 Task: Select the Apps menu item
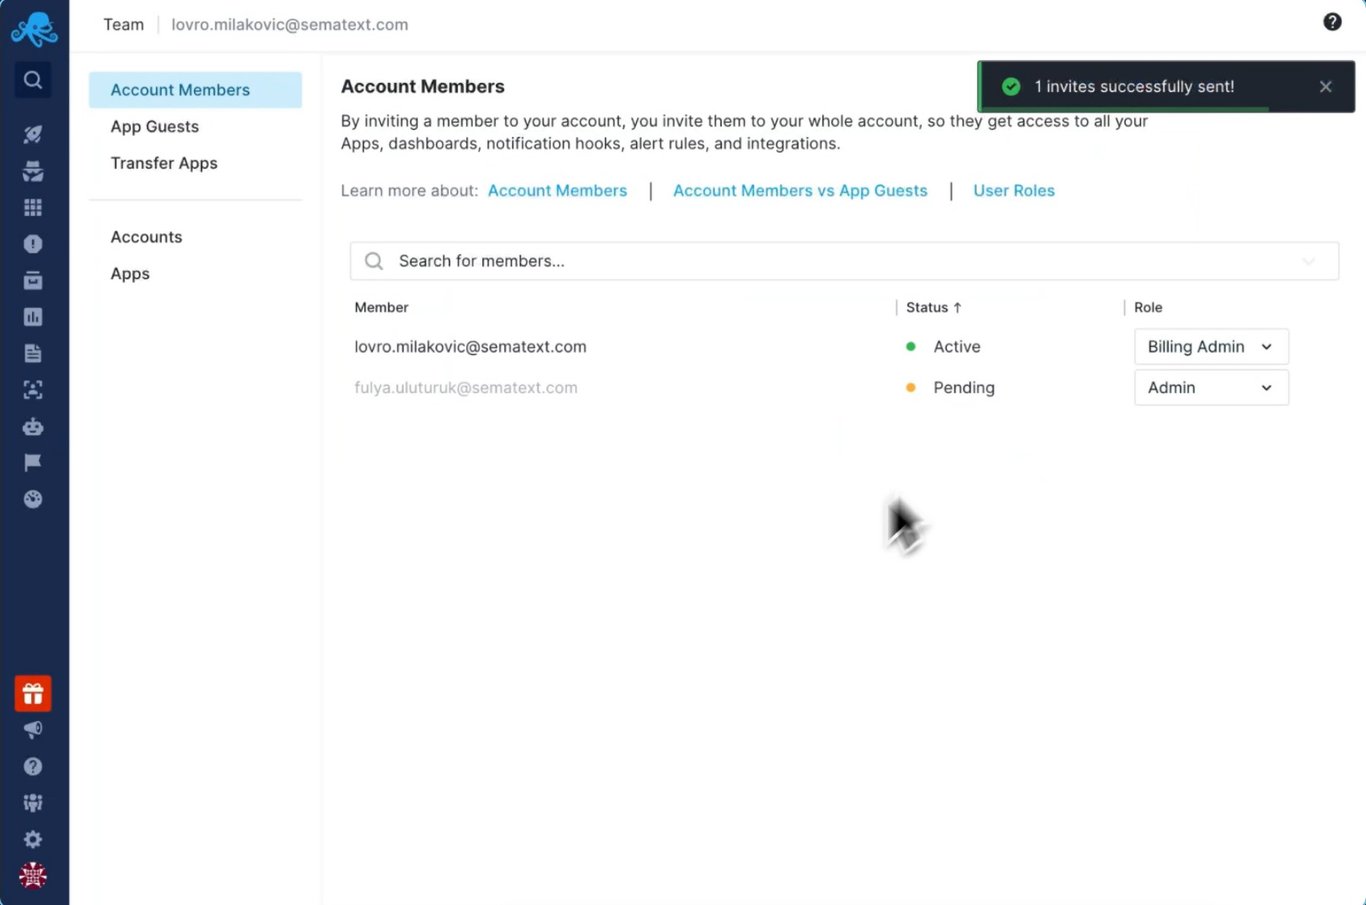[130, 274]
